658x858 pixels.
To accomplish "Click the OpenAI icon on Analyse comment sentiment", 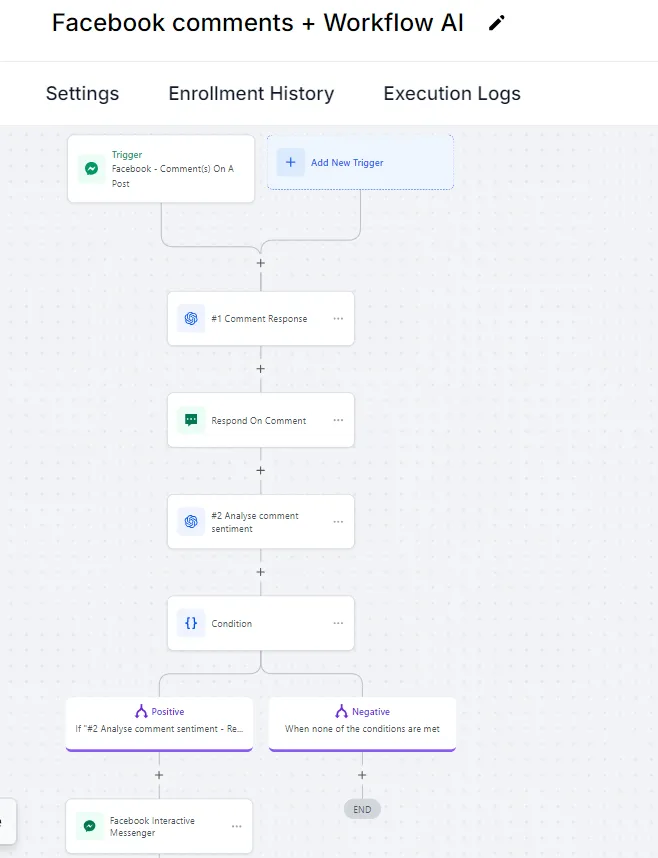I will point(190,522).
